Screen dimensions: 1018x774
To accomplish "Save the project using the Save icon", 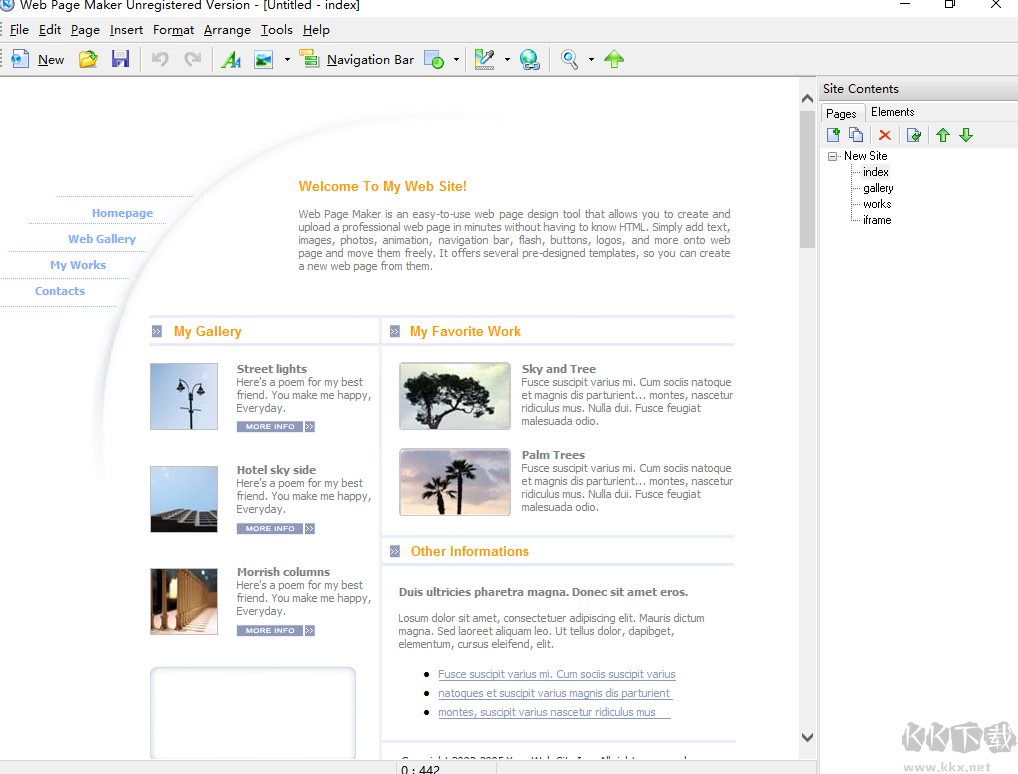I will pyautogui.click(x=120, y=59).
